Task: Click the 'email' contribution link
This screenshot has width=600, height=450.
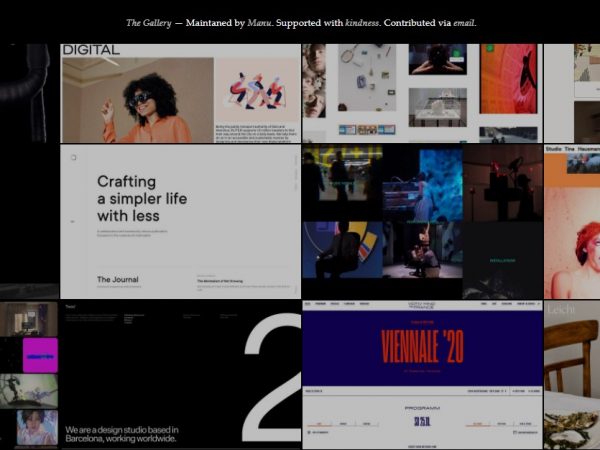Action: pyautogui.click(x=461, y=23)
